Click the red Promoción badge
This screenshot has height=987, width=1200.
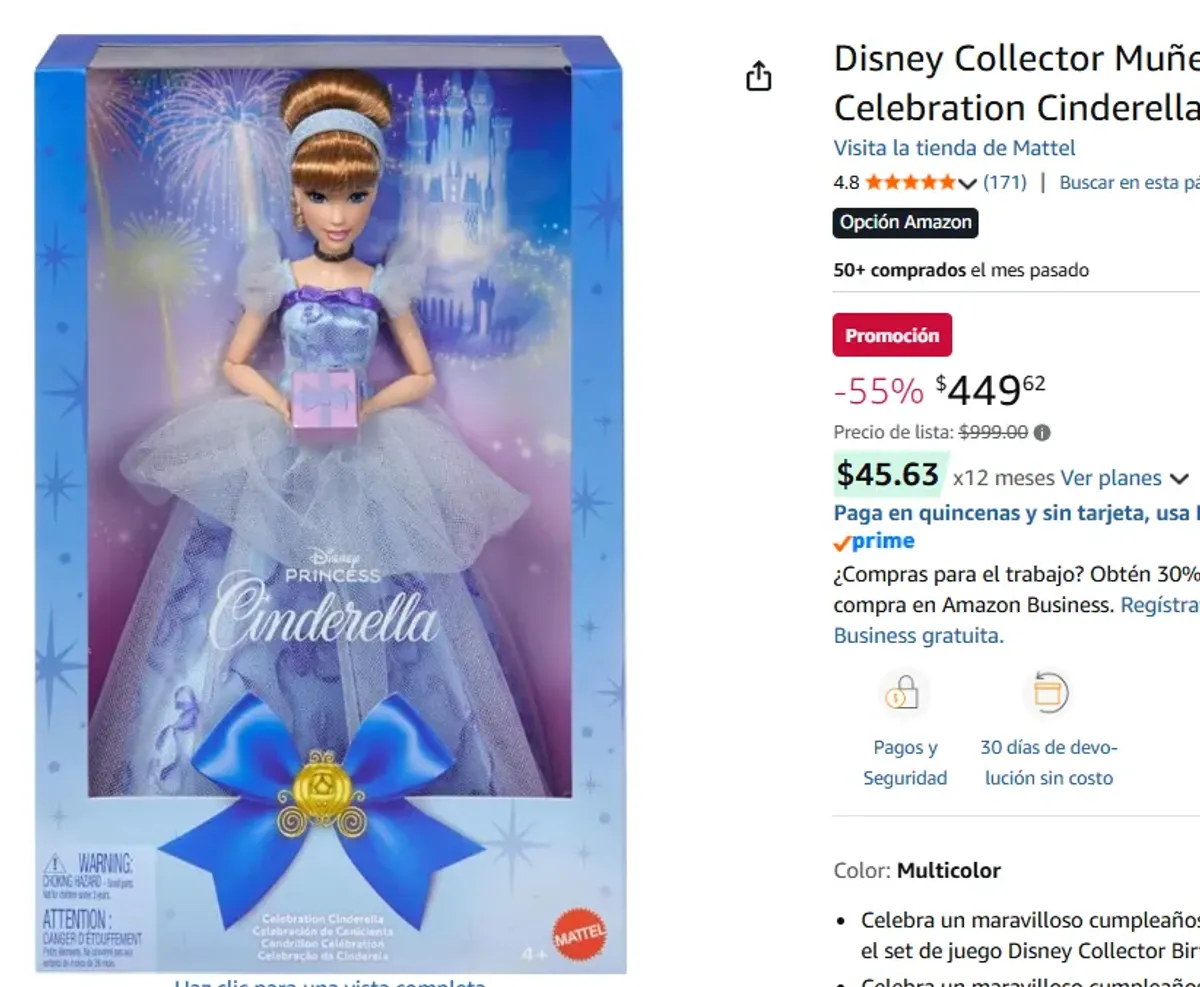click(892, 334)
